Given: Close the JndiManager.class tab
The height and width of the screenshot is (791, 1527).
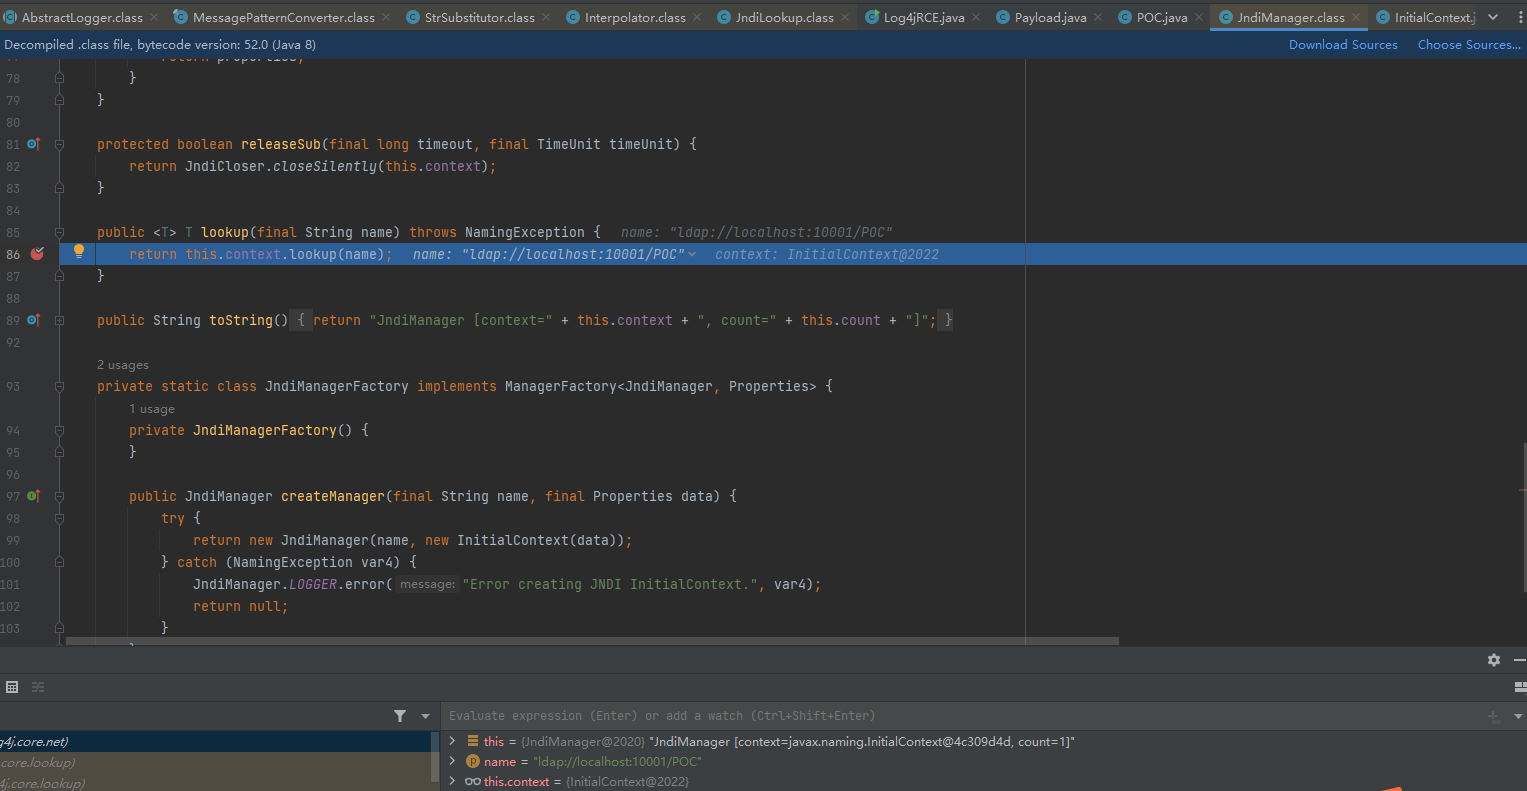Looking at the screenshot, I should pyautogui.click(x=1356, y=17).
